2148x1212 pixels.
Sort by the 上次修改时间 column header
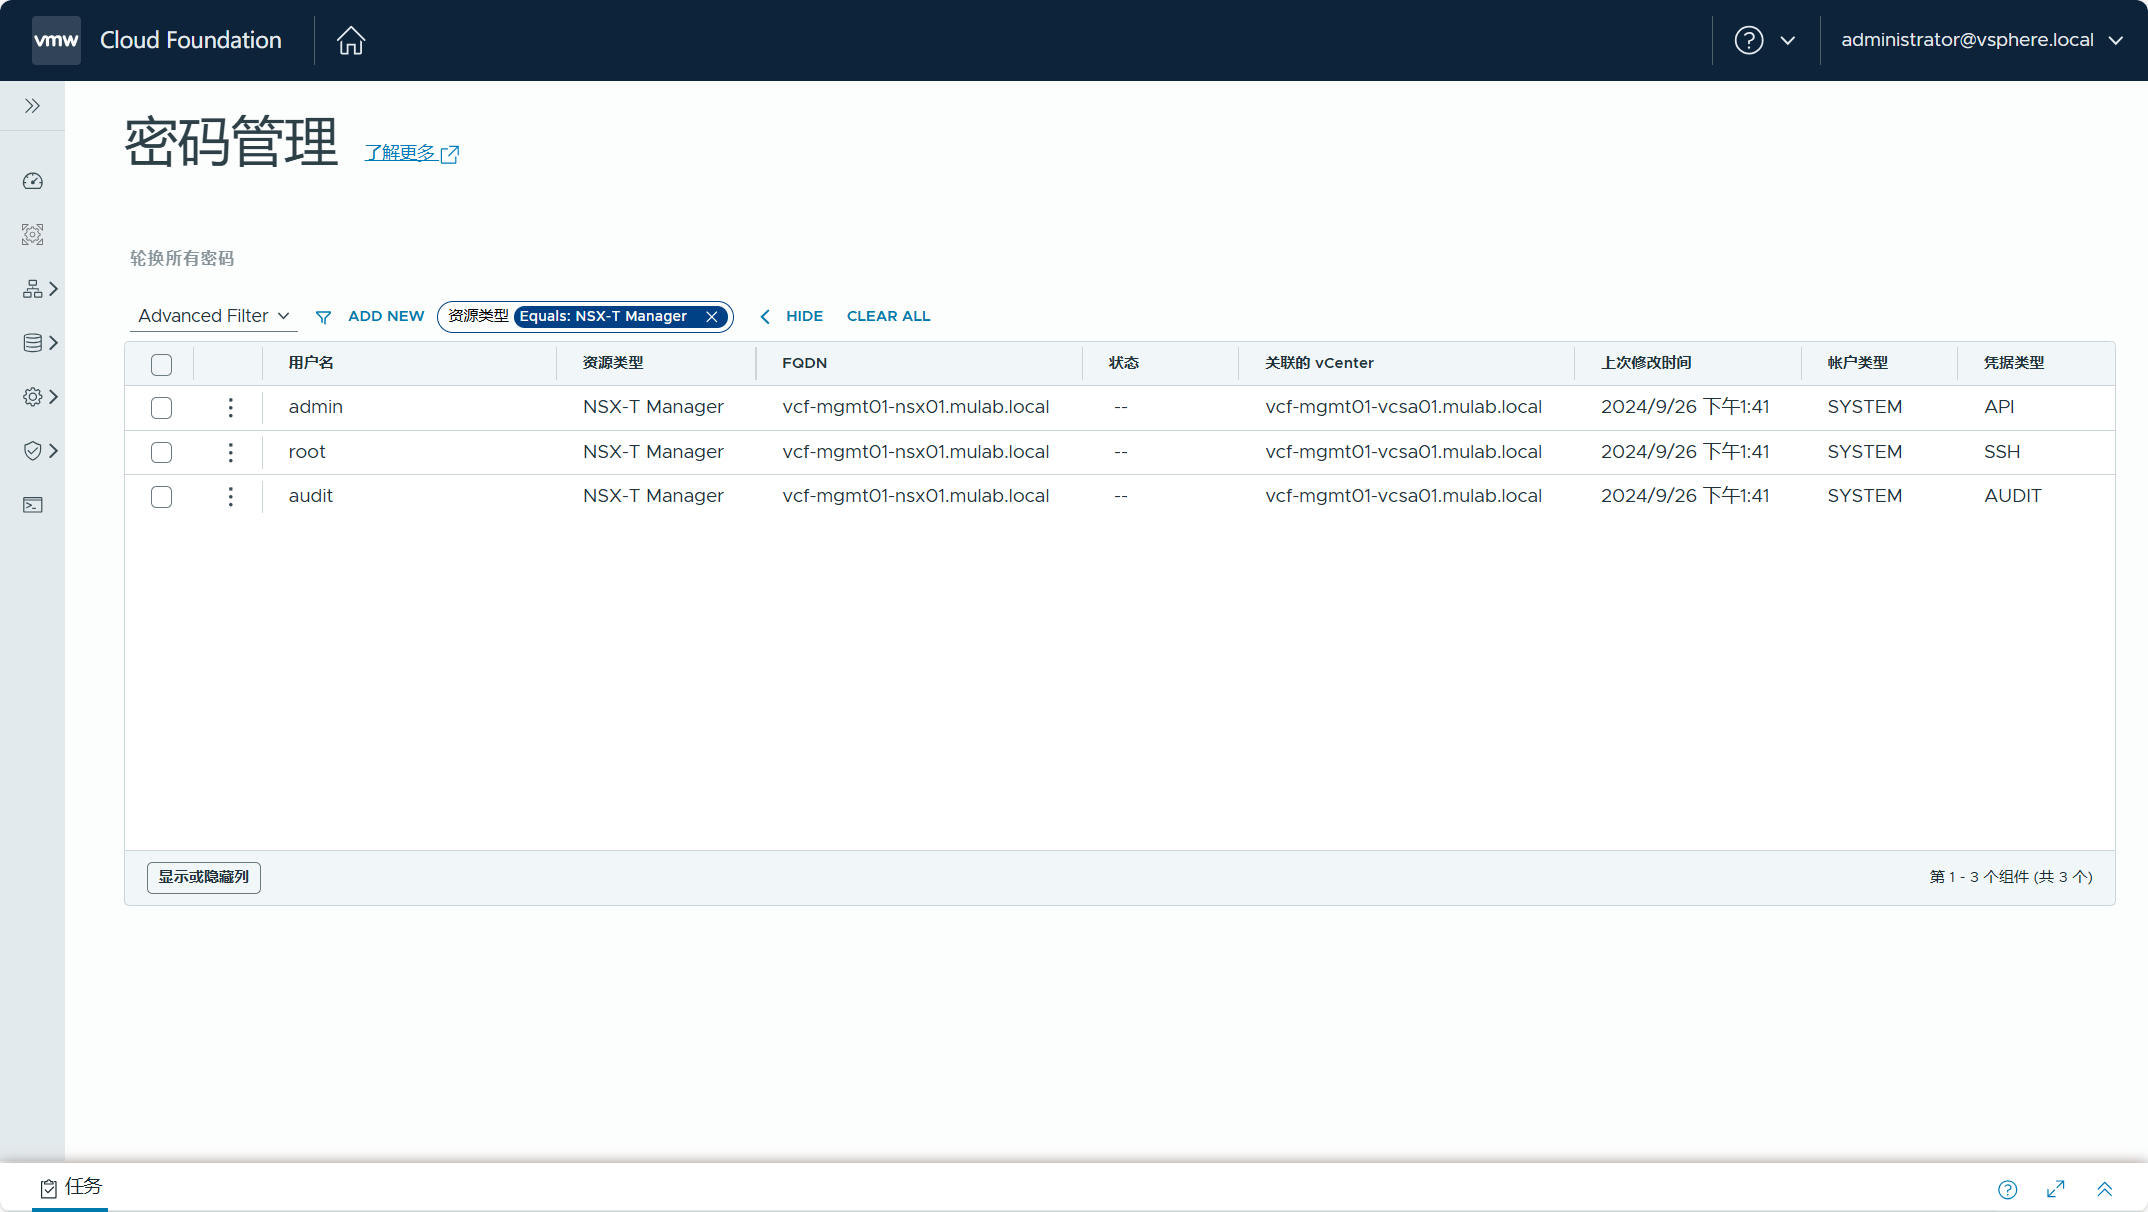click(1646, 363)
